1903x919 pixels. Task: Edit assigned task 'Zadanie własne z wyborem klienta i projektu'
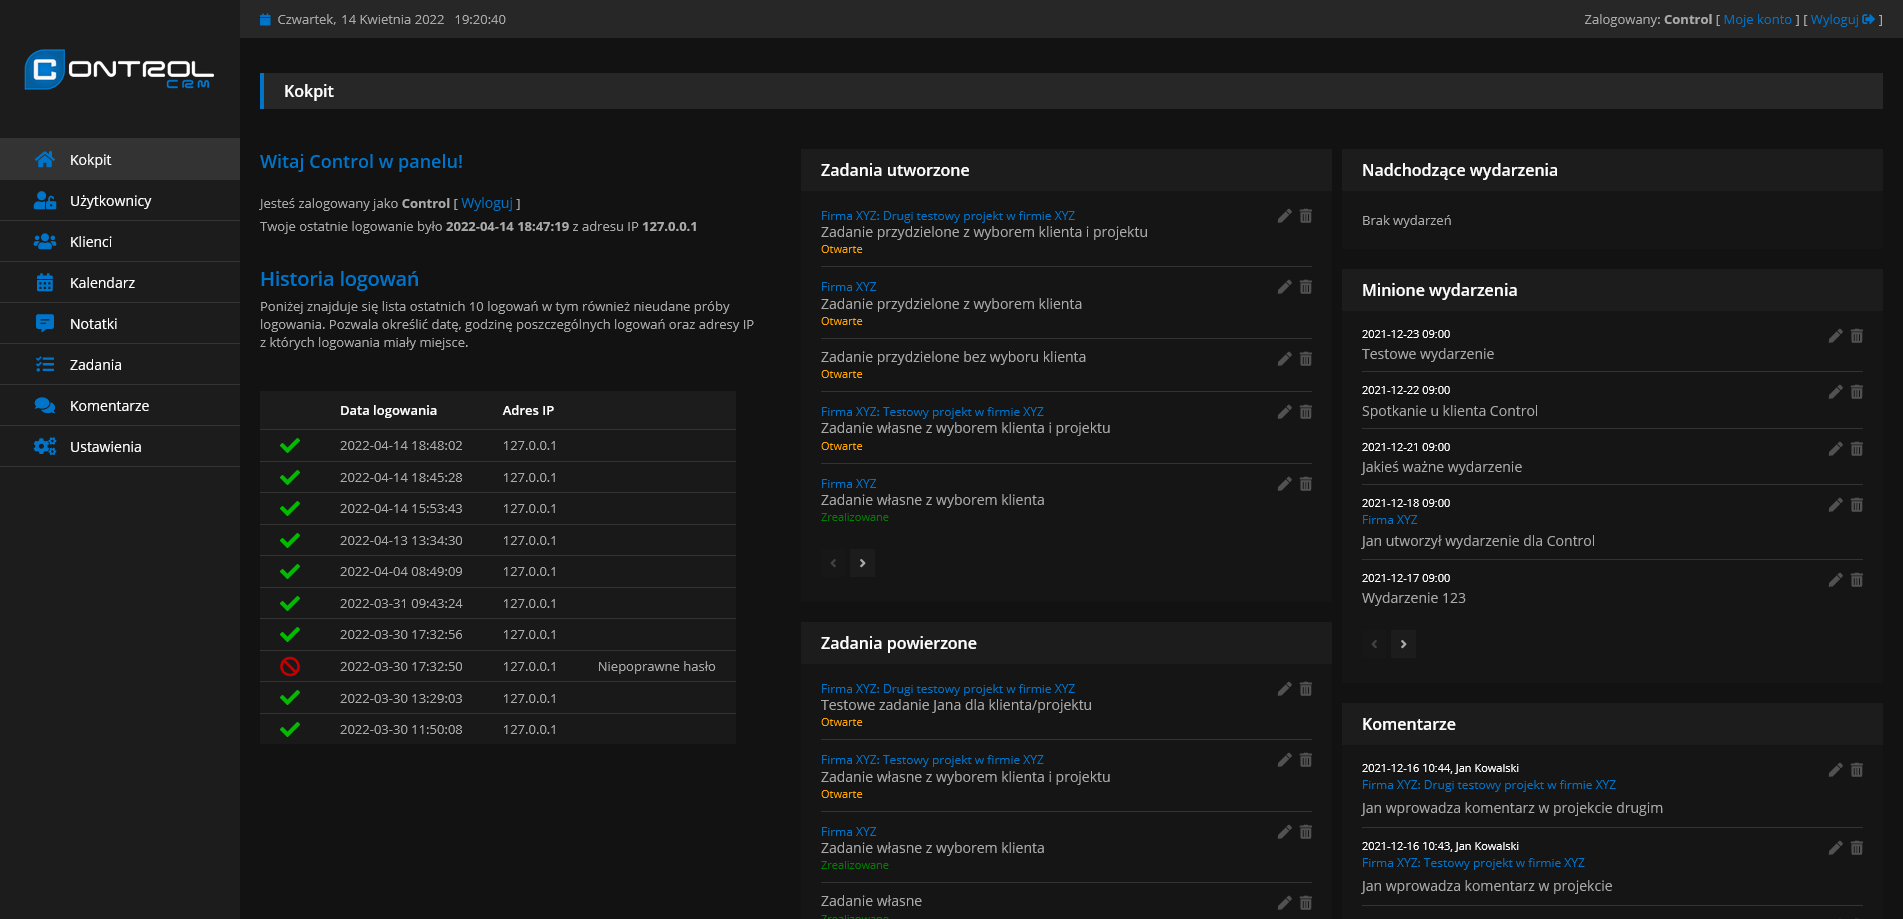pyautogui.click(x=1284, y=760)
